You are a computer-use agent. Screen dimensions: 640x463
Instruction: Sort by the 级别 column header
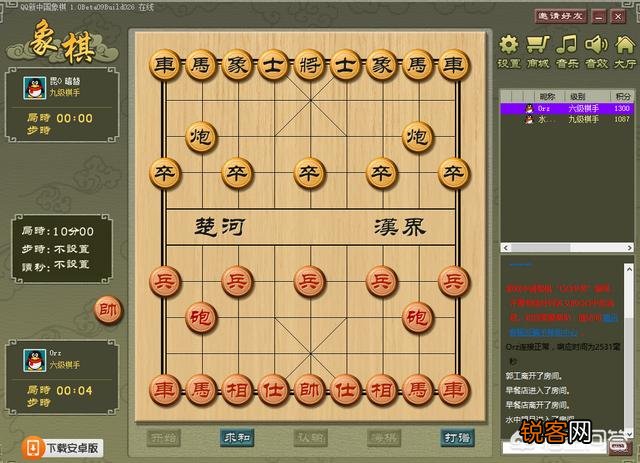click(x=578, y=97)
